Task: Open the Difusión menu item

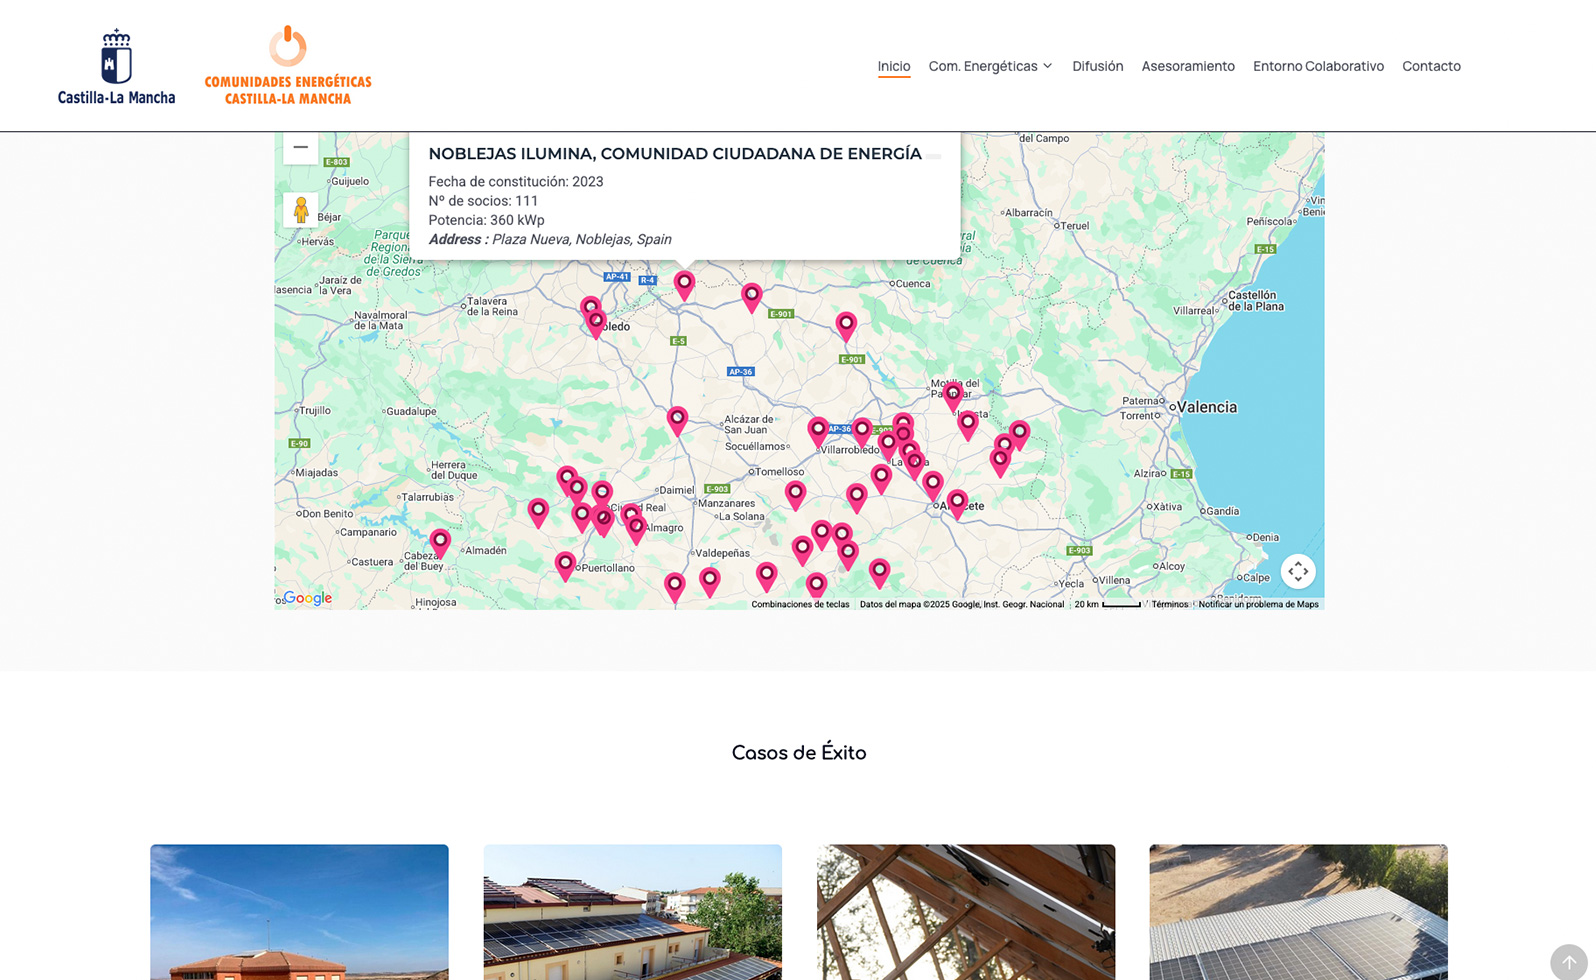Action: click(1097, 66)
